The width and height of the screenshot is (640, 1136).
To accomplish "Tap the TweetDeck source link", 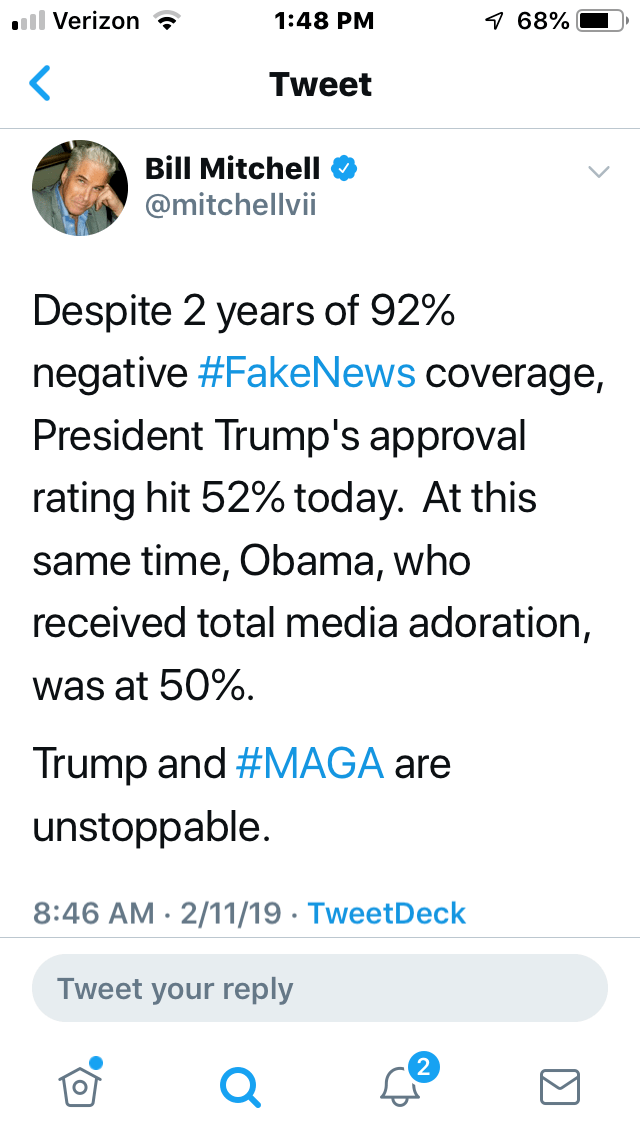I will coord(386,913).
